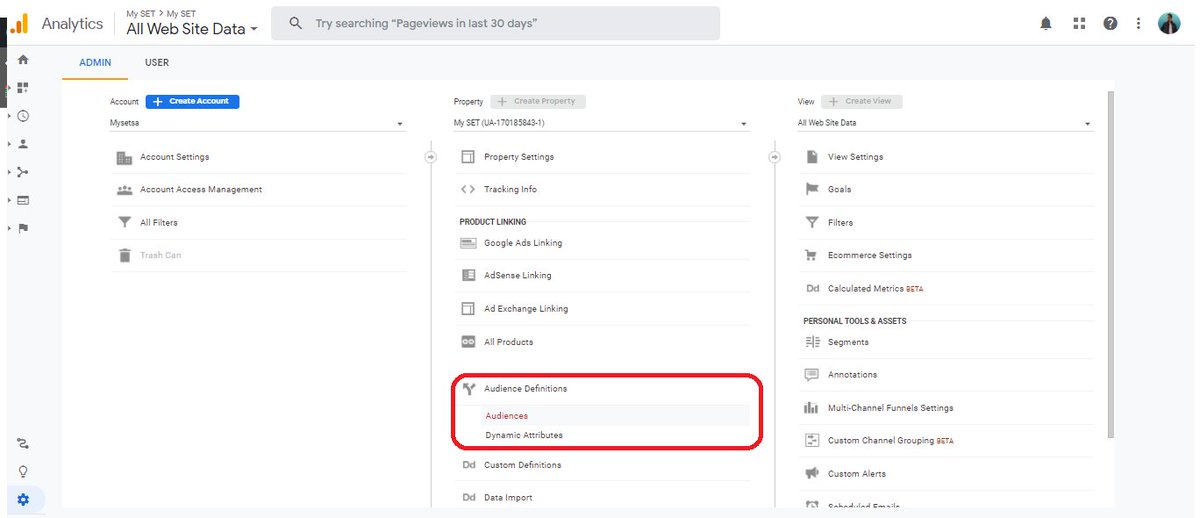1200x518 pixels.
Task: Click the Account Access Management people icon
Action: coord(124,190)
